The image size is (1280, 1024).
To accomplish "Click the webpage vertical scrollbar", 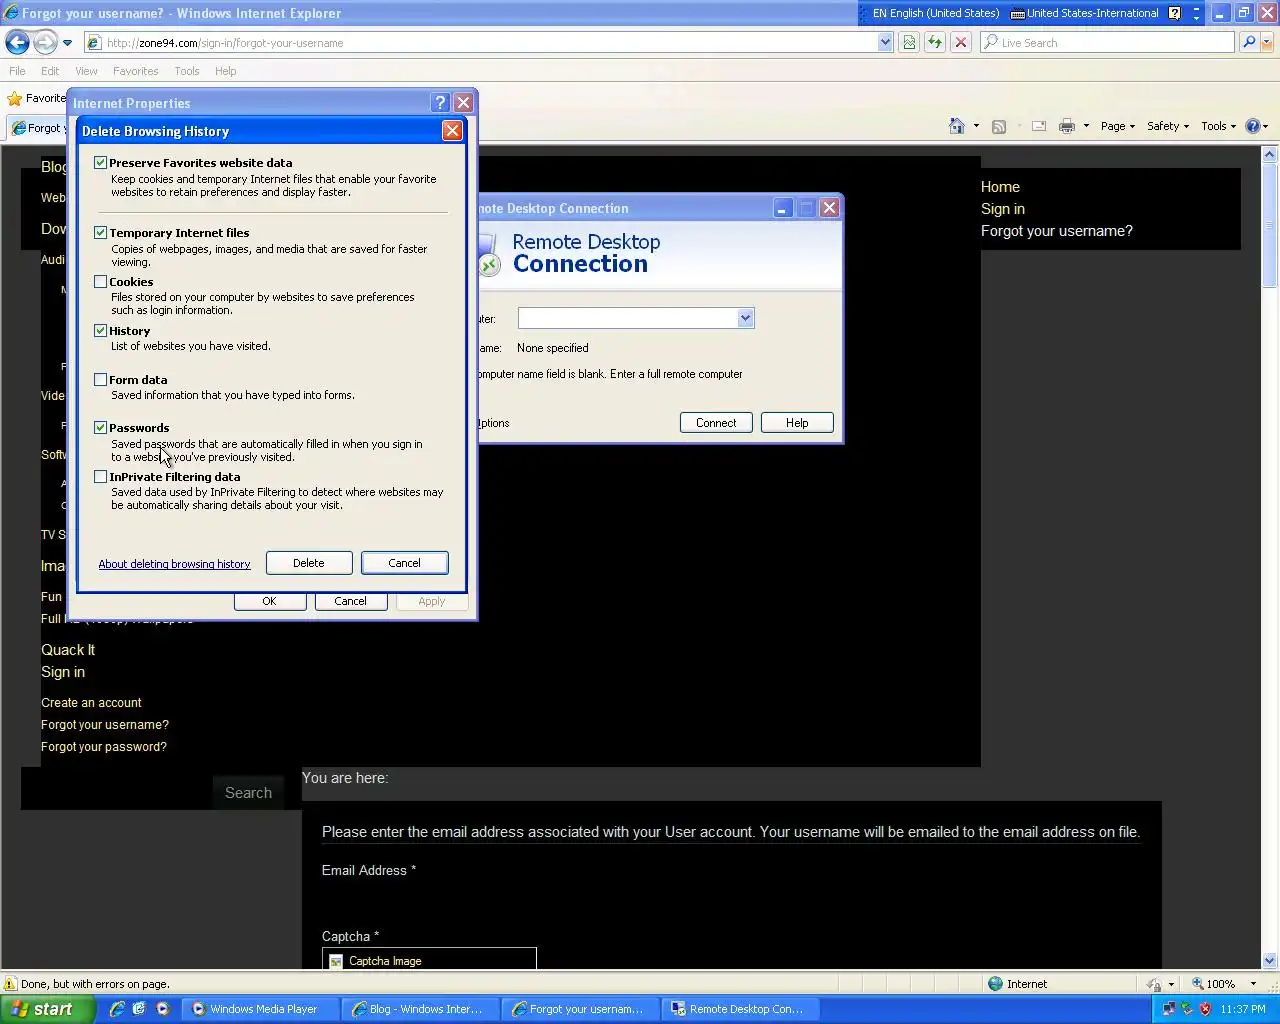I will (x=1271, y=558).
